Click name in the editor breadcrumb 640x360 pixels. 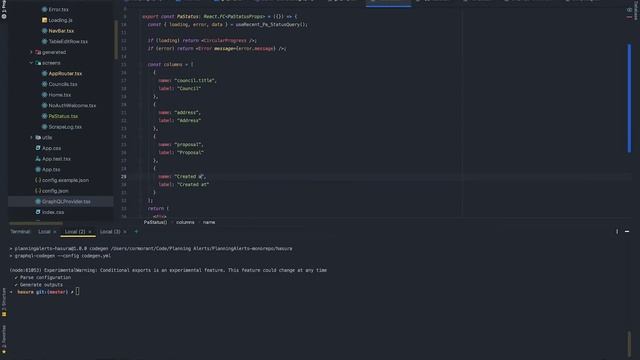coord(209,222)
